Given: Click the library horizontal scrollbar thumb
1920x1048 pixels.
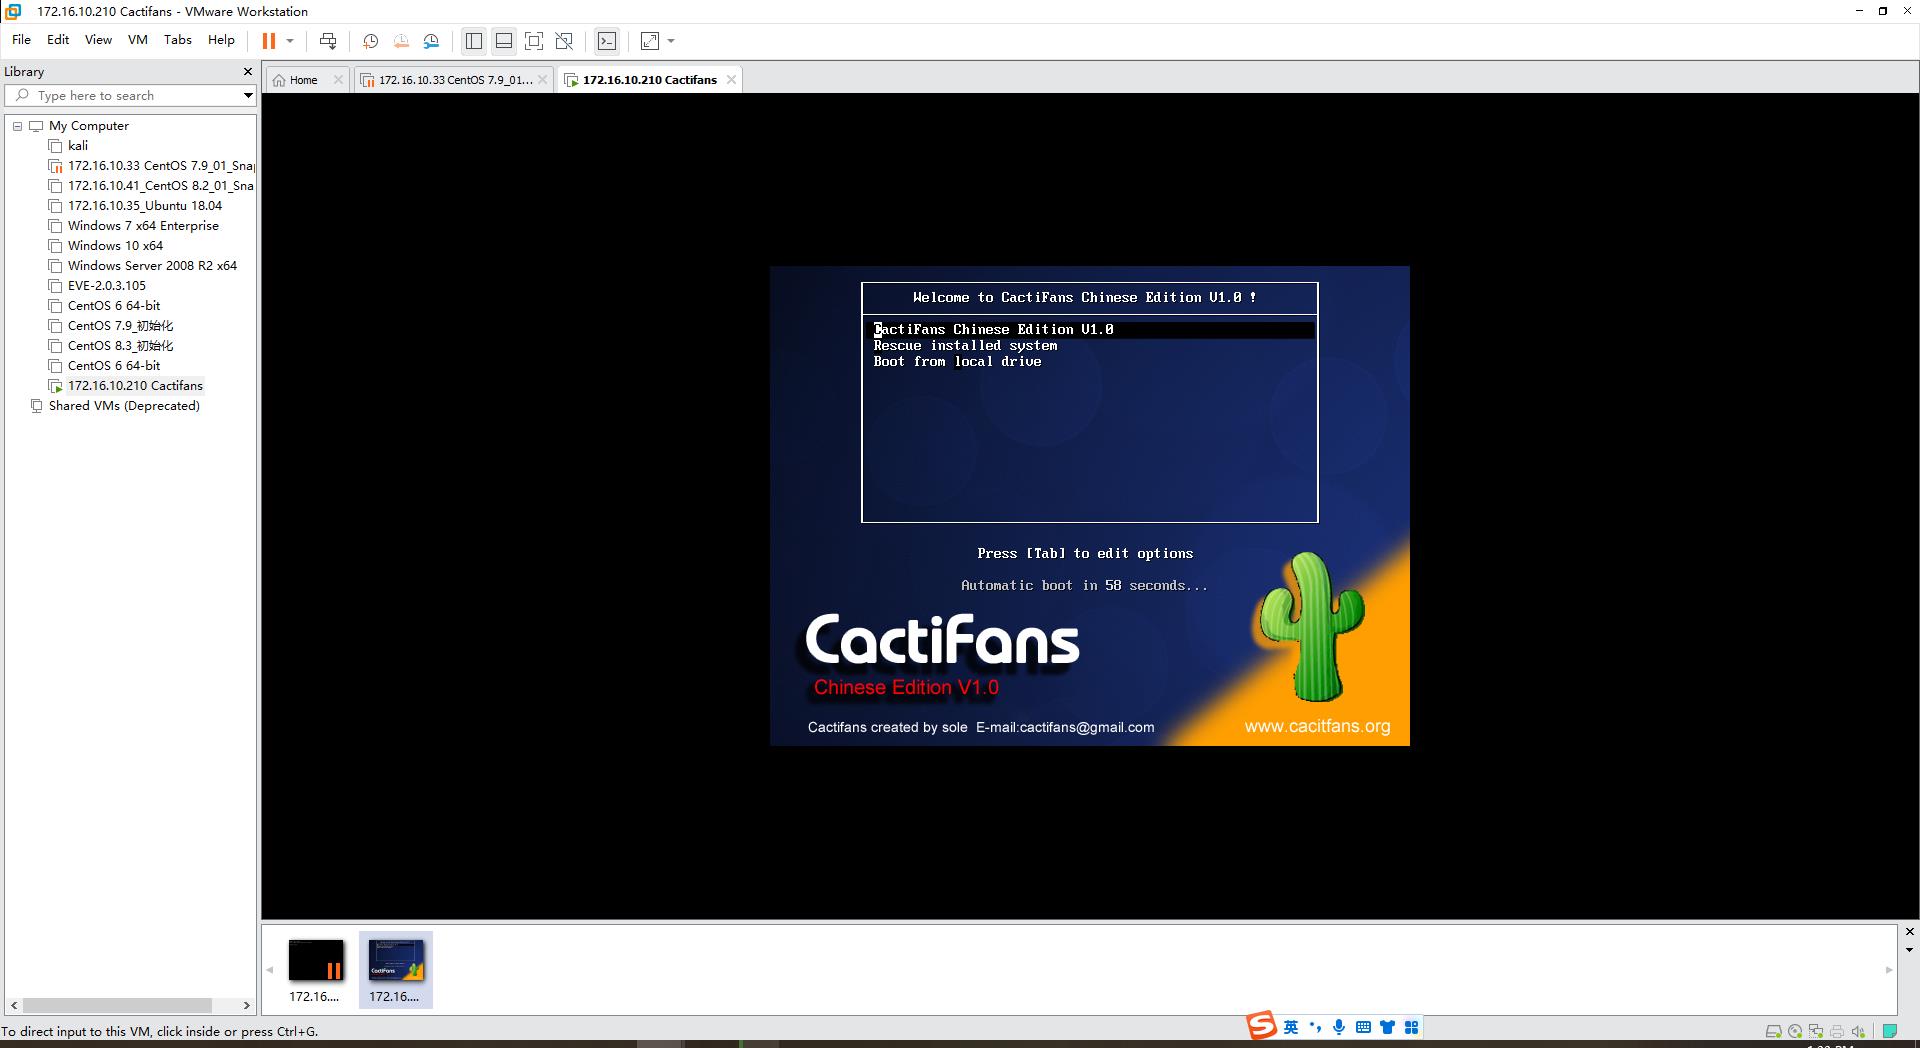Looking at the screenshot, I should click(x=117, y=1005).
